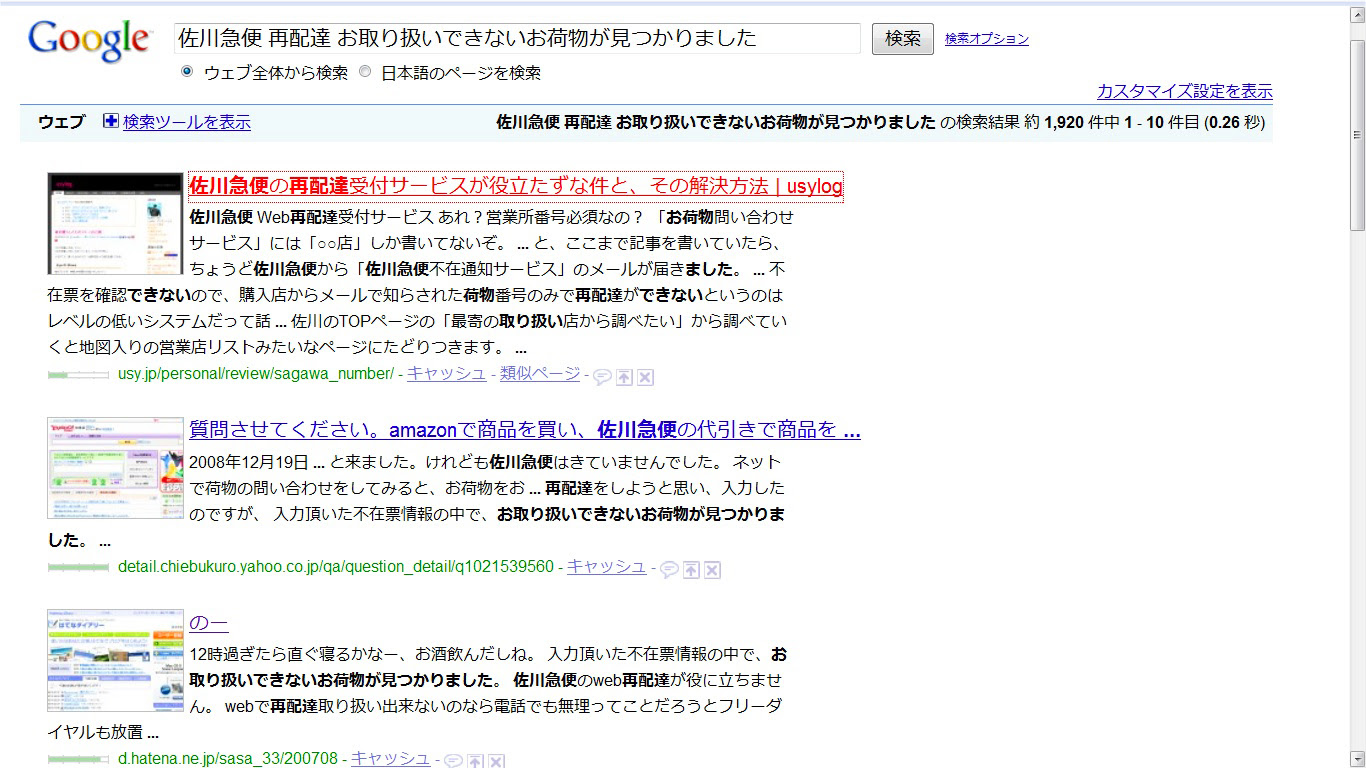Click 類似ページ link on usy.jp result
This screenshot has width=1366, height=768.
(x=540, y=374)
